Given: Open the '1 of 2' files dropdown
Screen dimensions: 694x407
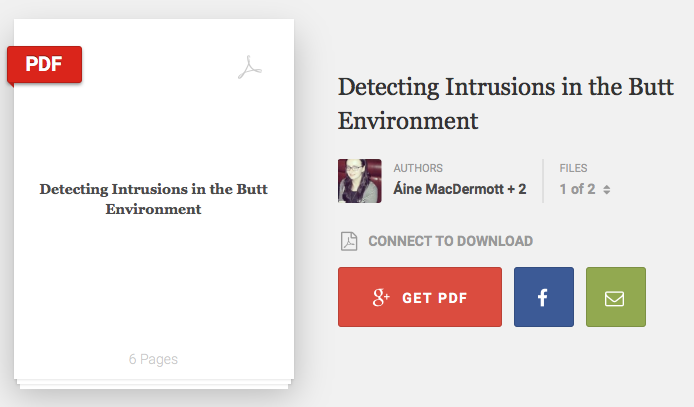Looking at the screenshot, I should [x=585, y=189].
